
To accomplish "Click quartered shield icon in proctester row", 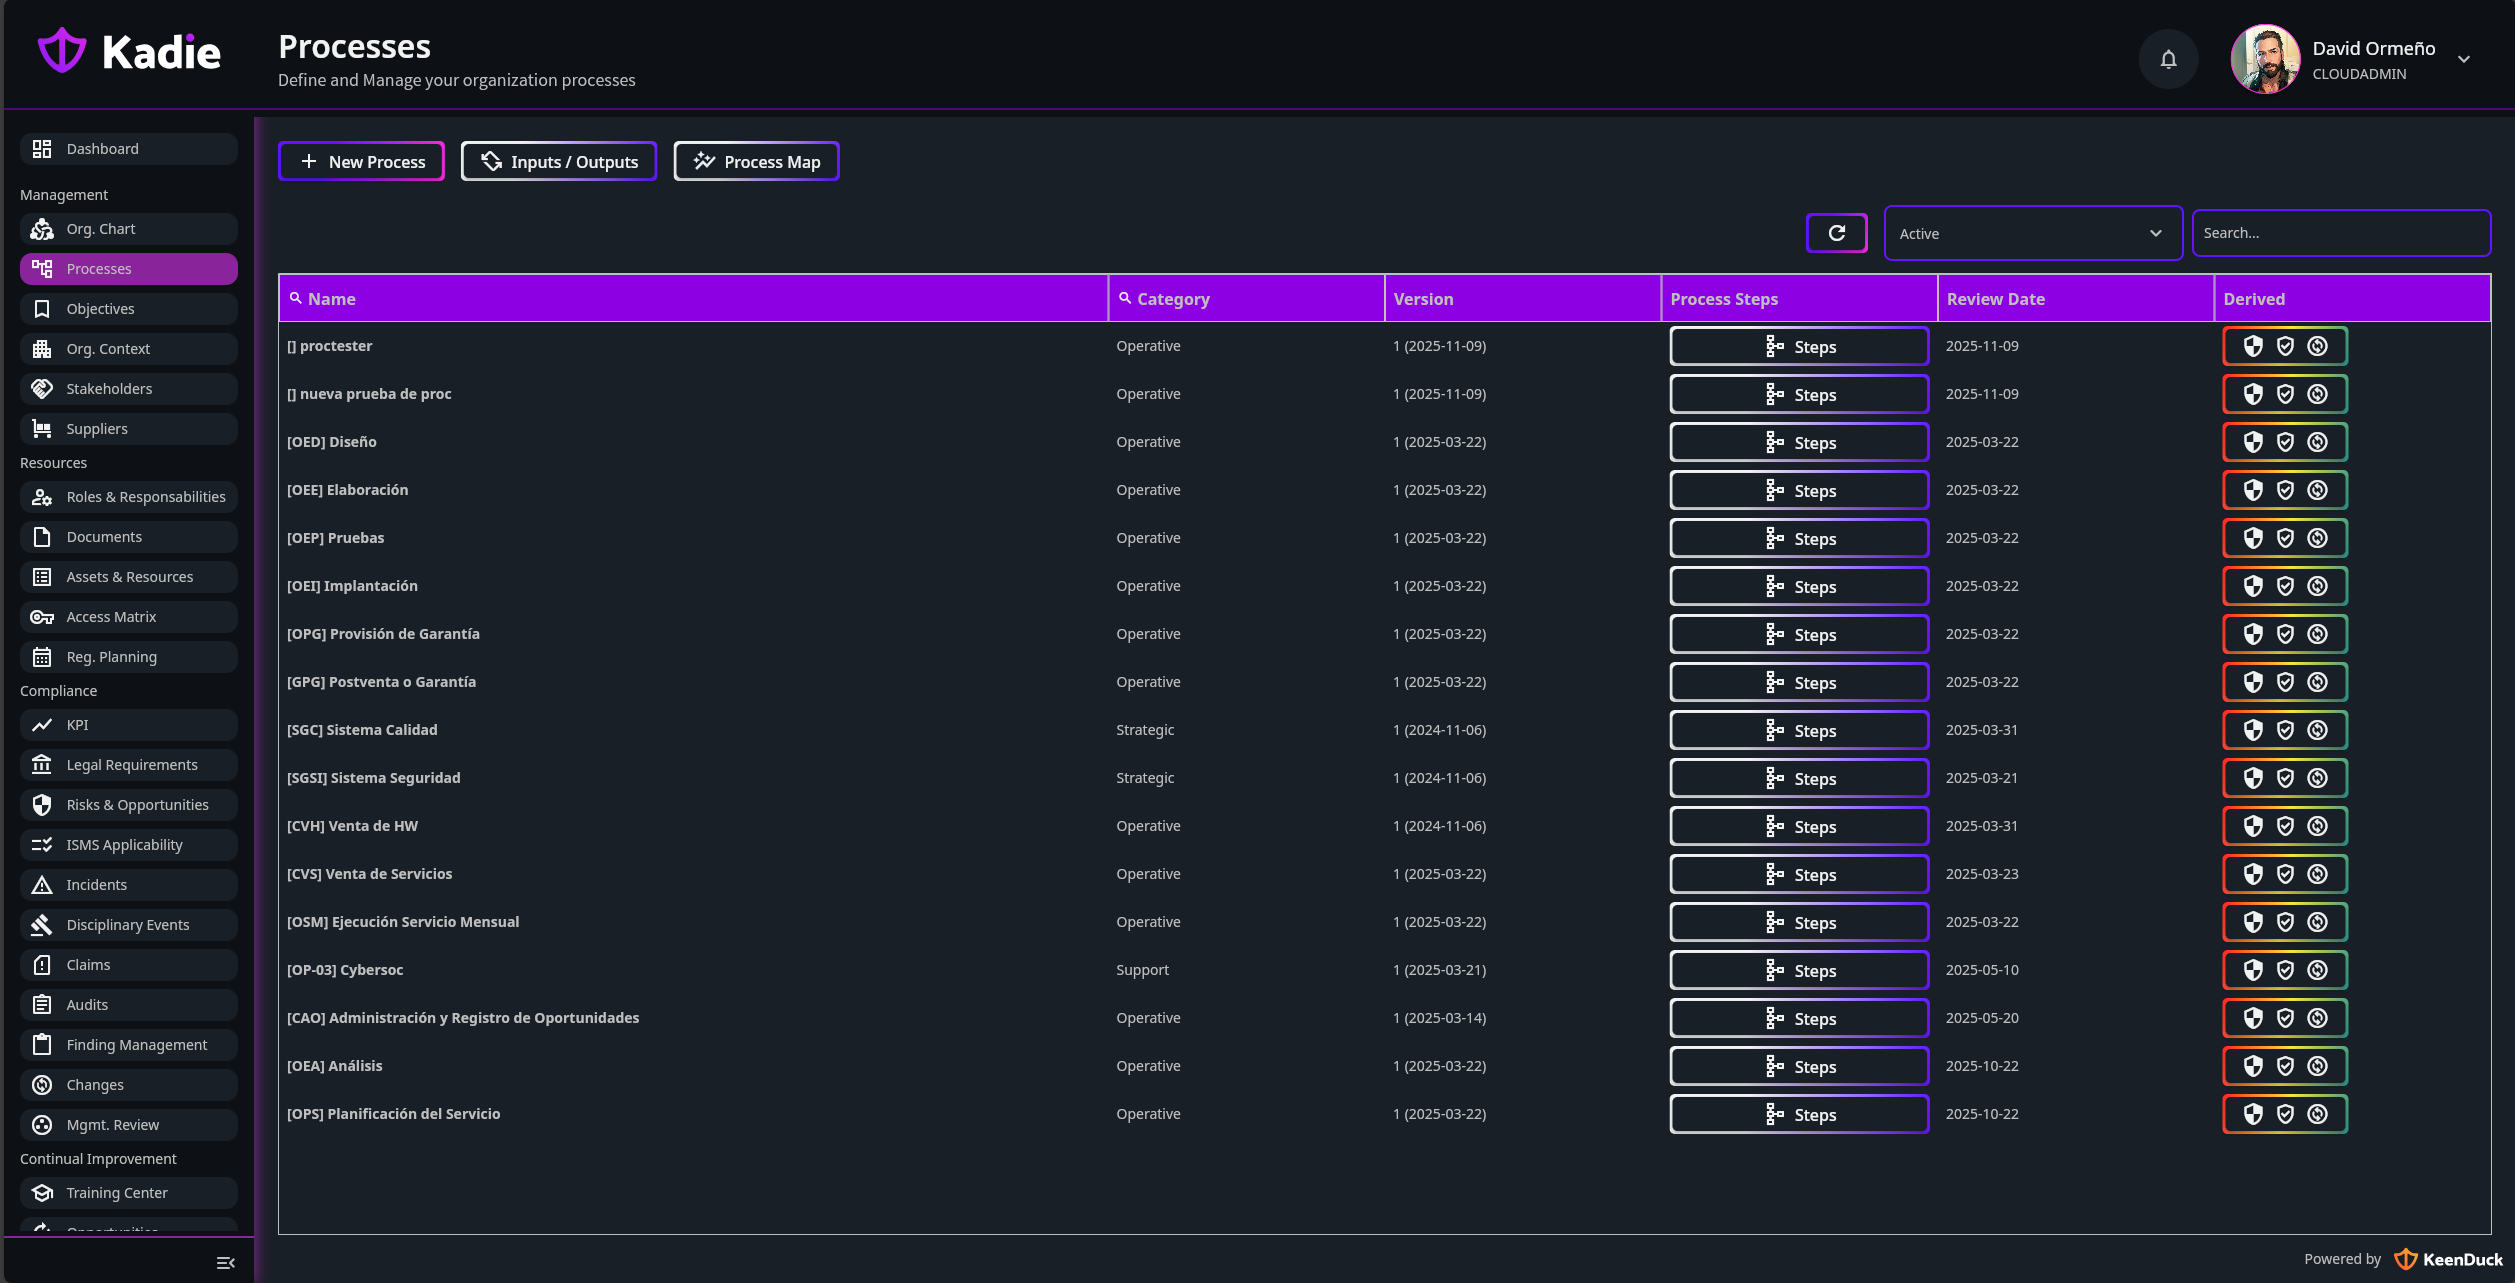I will pyautogui.click(x=2253, y=346).
